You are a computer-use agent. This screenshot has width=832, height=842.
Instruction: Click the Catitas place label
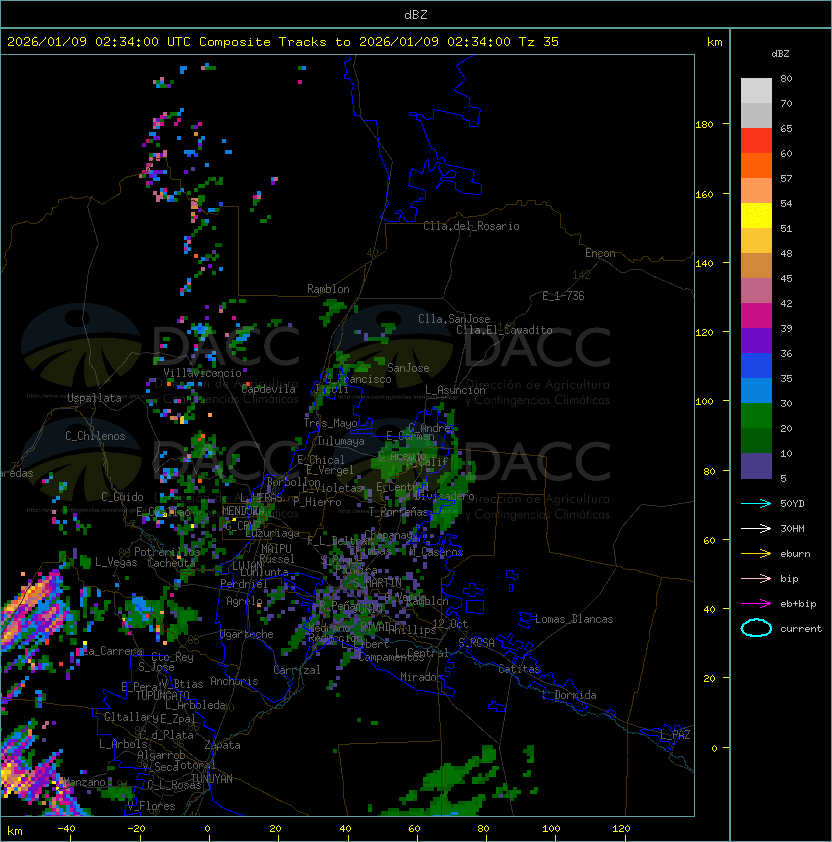coord(519,669)
